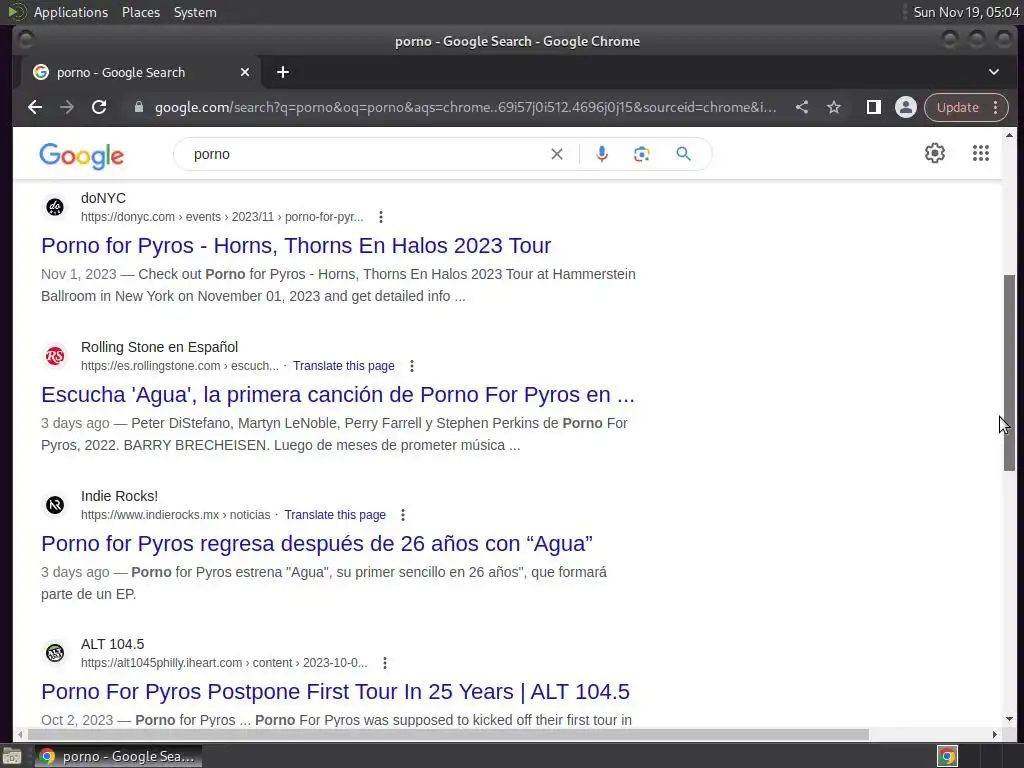The image size is (1024, 768).
Task: Click the scroll up arrow
Action: (x=1009, y=135)
